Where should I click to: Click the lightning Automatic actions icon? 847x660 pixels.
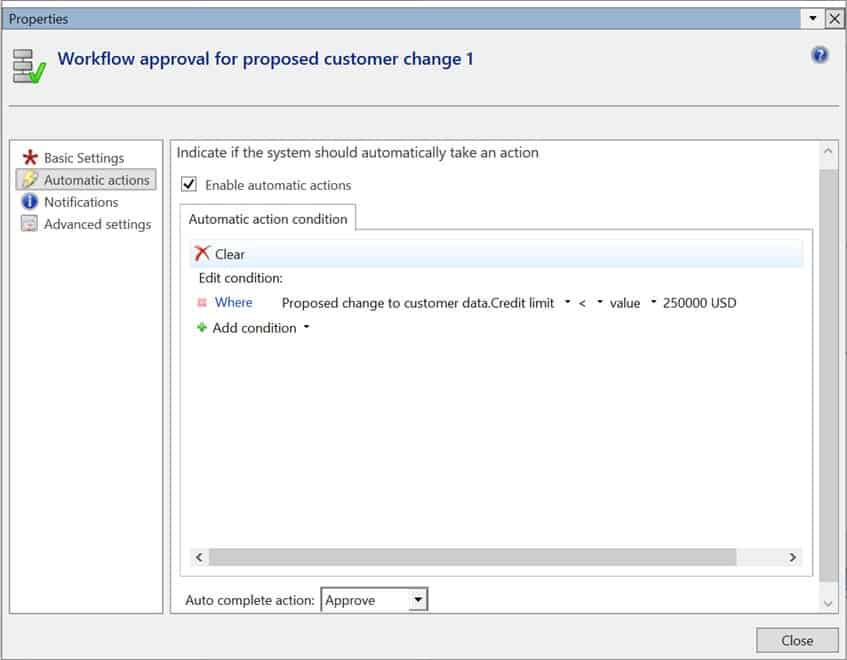click(30, 179)
